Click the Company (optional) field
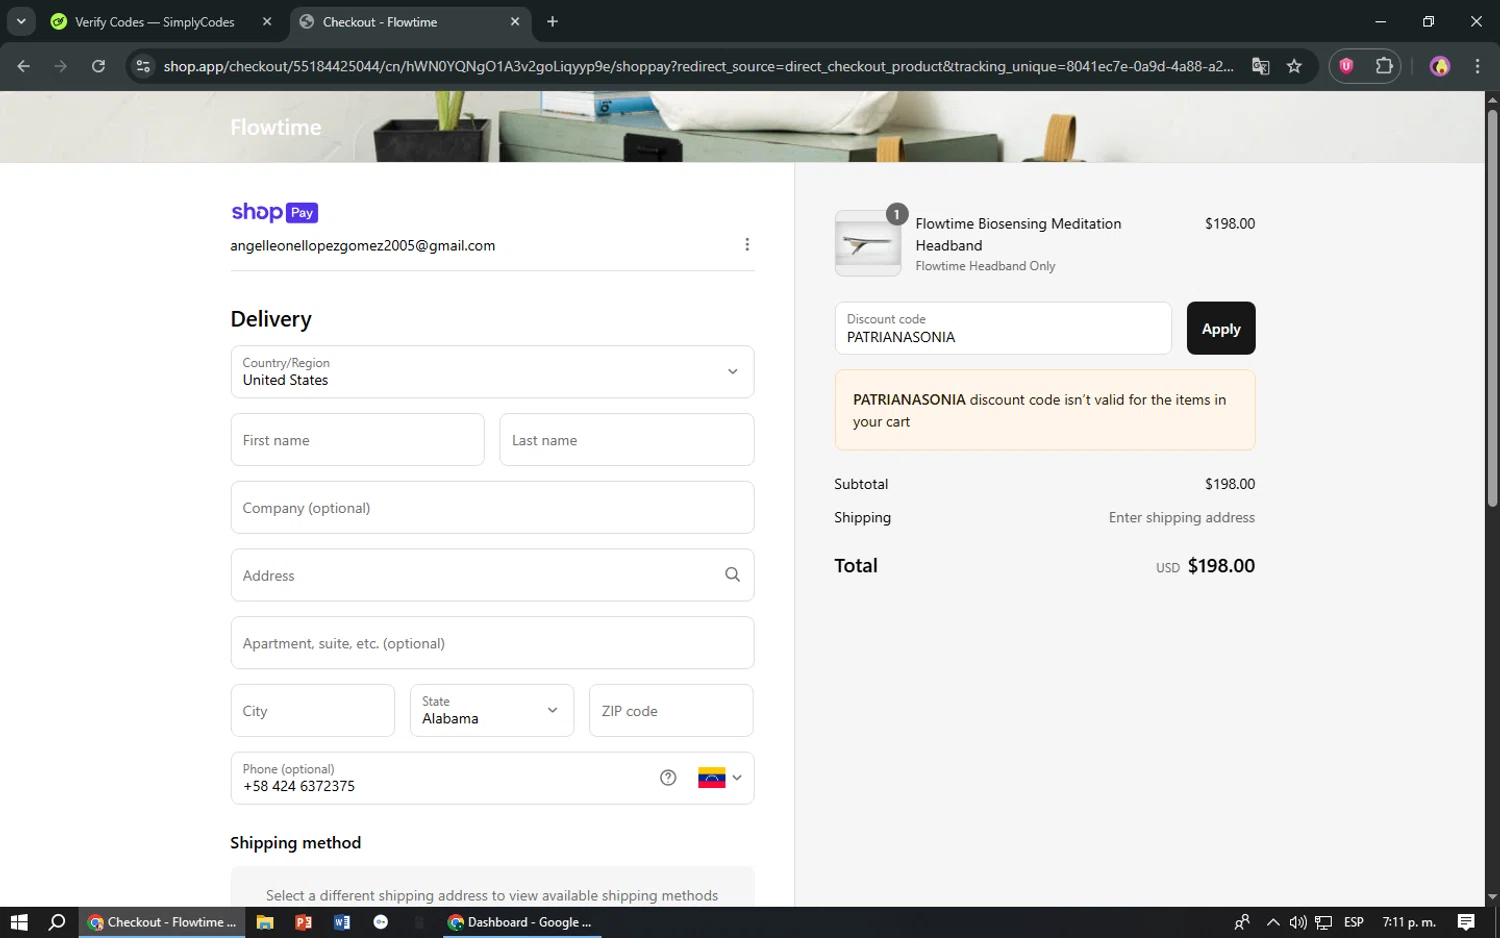 [492, 508]
